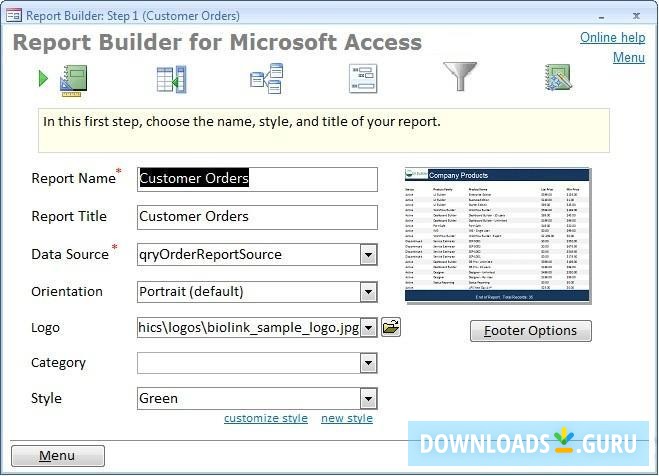
Task: Click the Portrait (default) orientation value
Action: coord(191,292)
